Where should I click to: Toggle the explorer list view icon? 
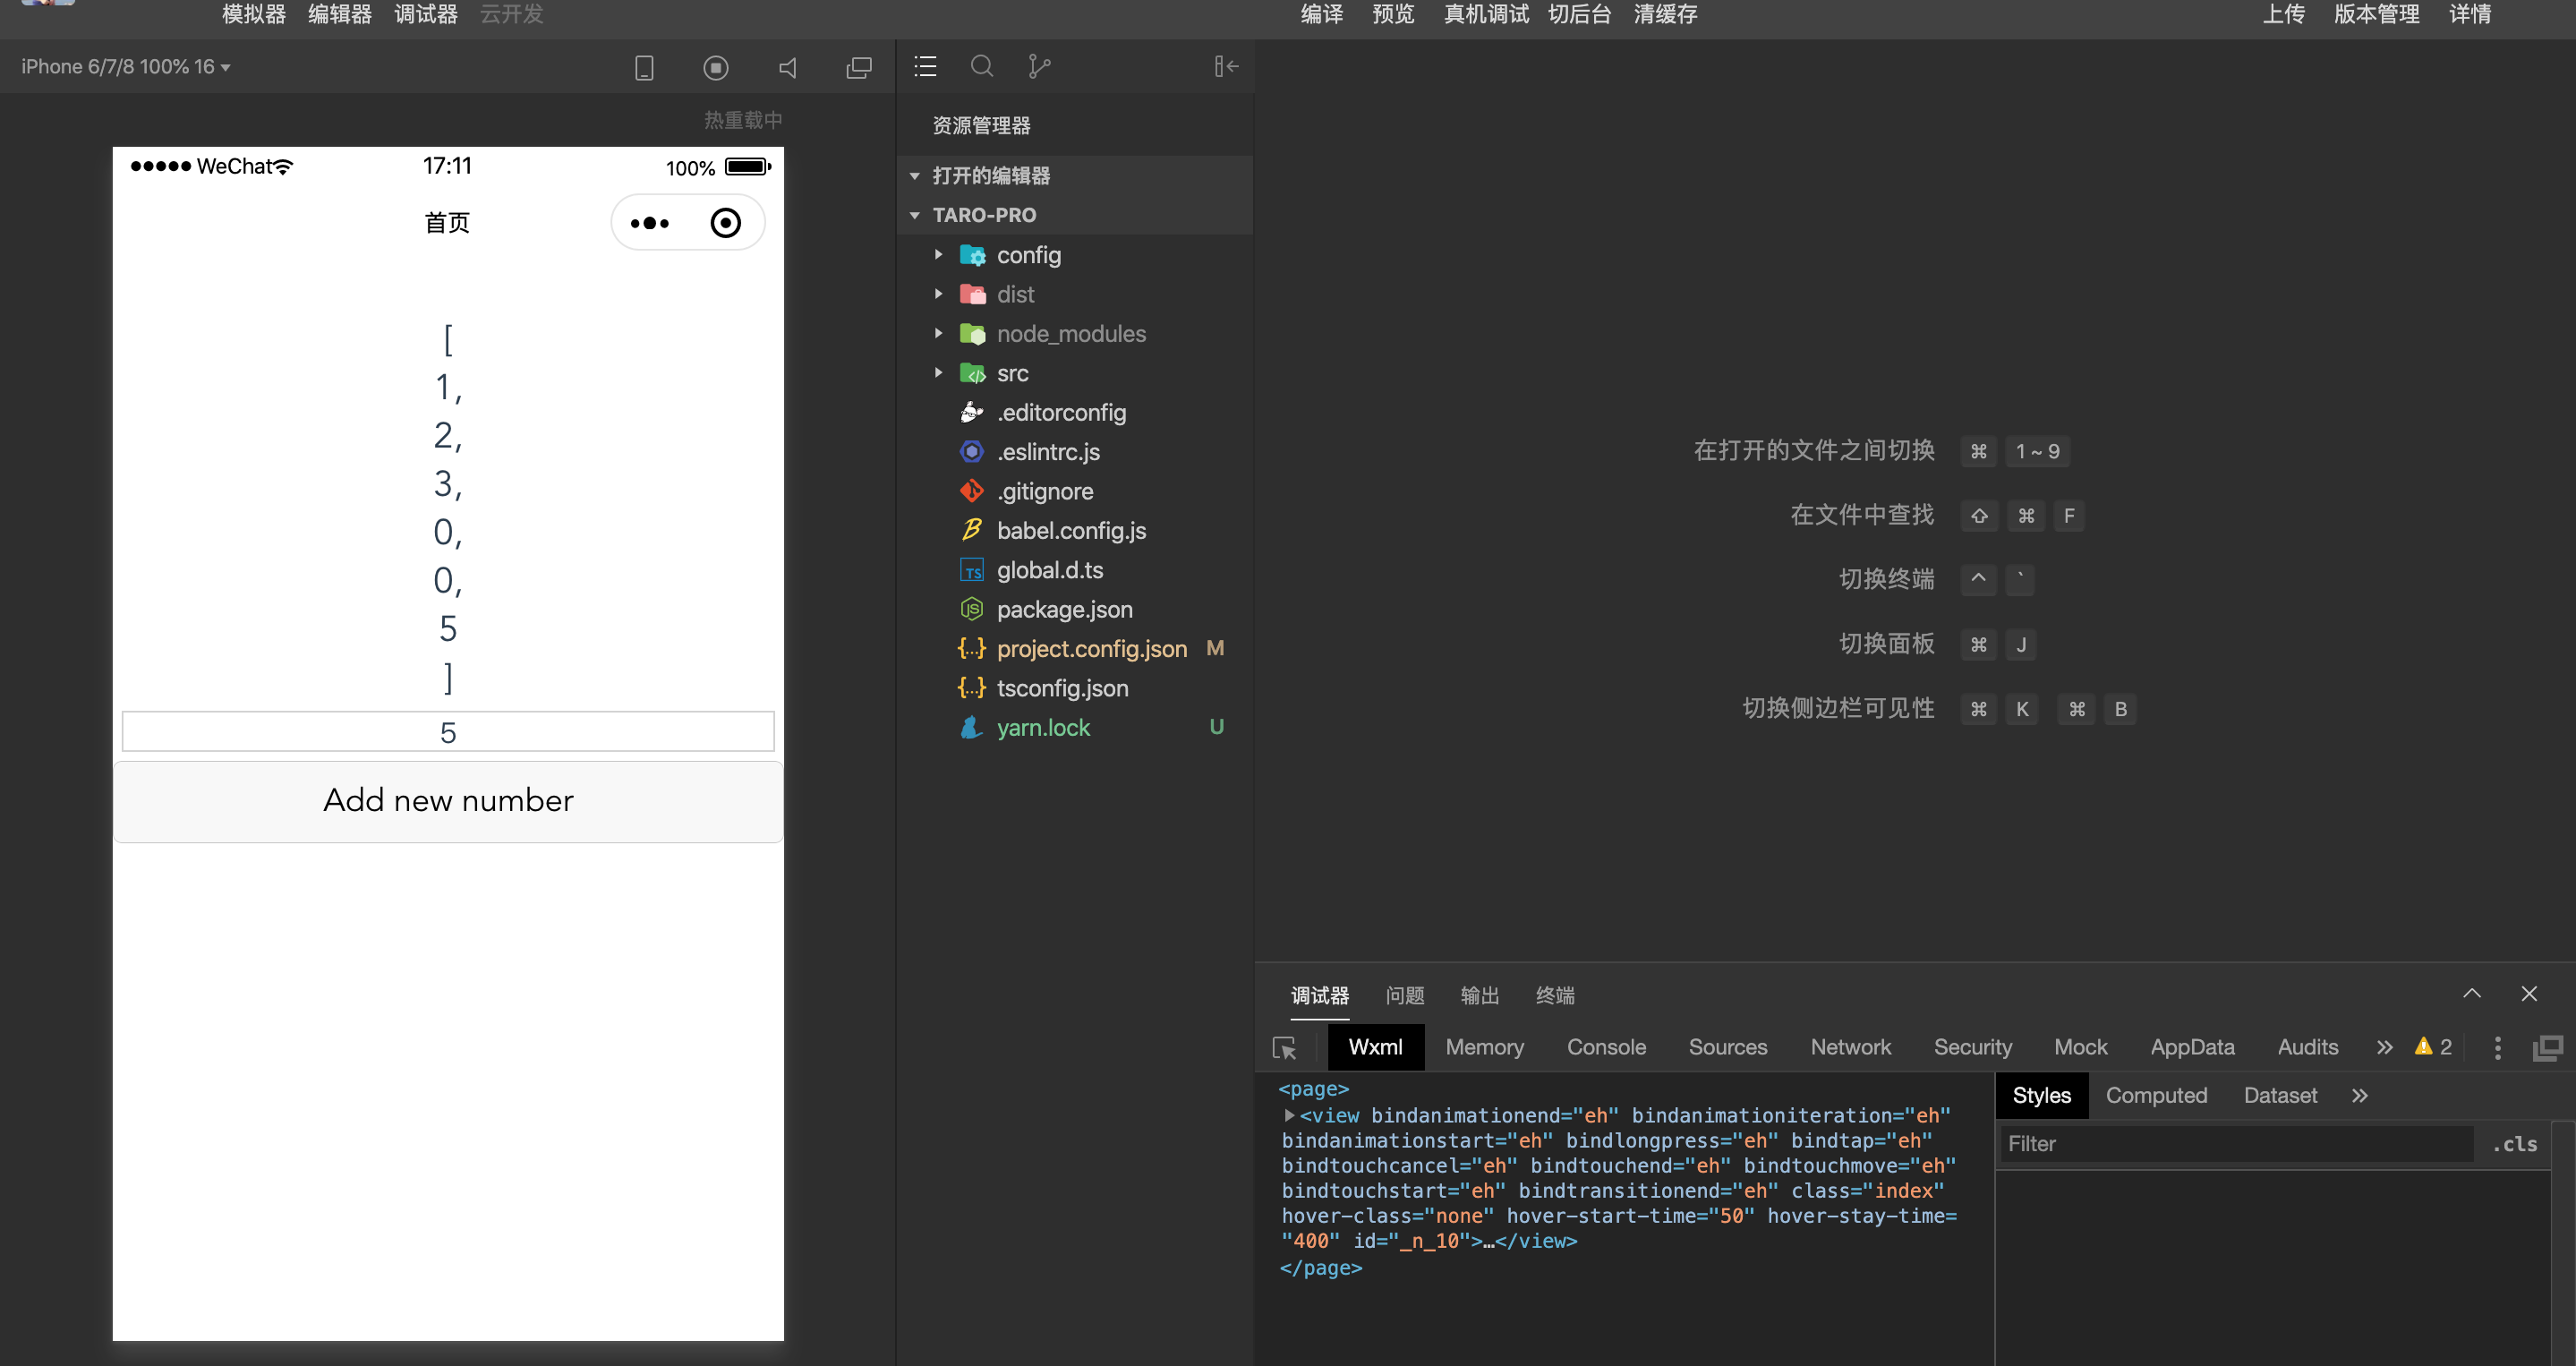[925, 66]
